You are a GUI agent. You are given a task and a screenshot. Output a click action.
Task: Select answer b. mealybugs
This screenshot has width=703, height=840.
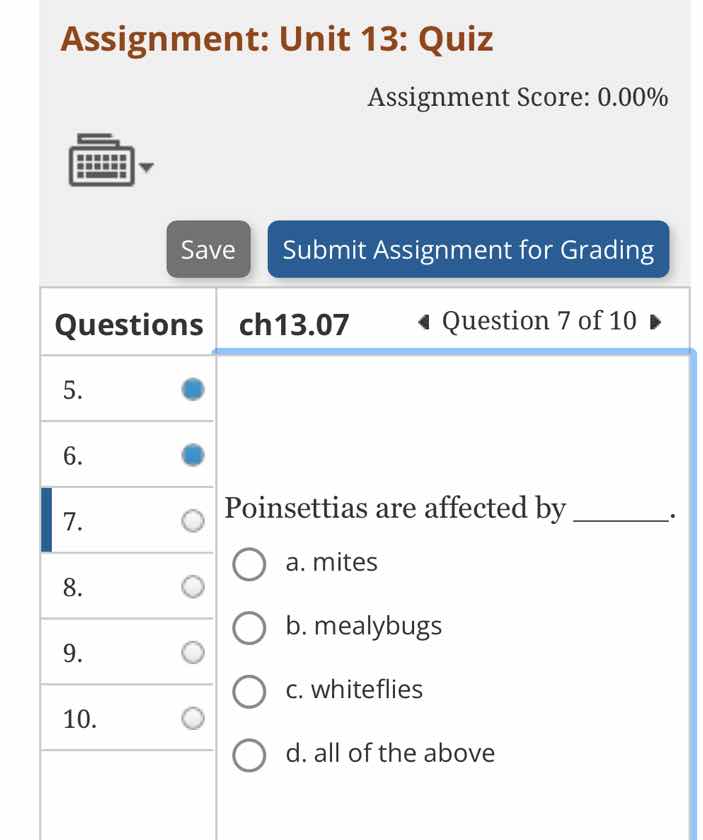249,628
